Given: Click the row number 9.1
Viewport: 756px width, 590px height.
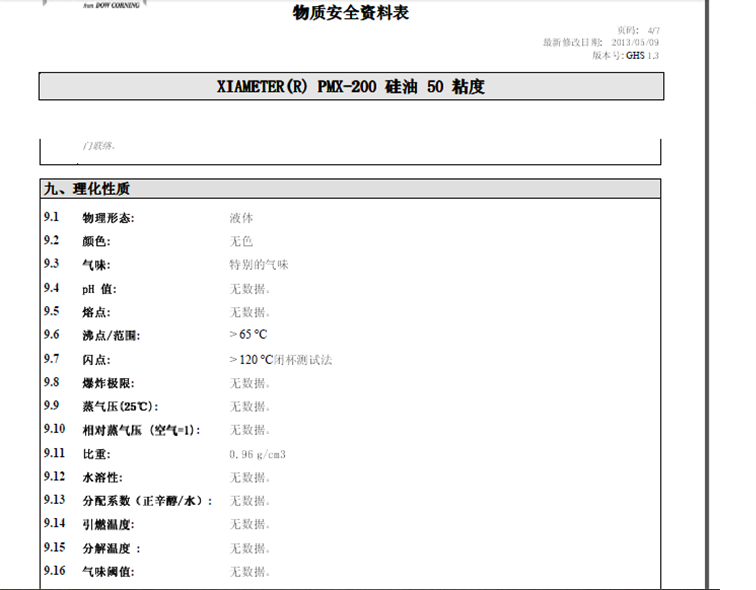Looking at the screenshot, I should (x=51, y=217).
